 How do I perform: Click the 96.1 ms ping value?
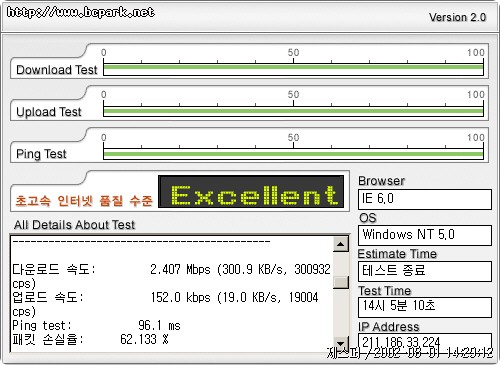click(x=159, y=325)
